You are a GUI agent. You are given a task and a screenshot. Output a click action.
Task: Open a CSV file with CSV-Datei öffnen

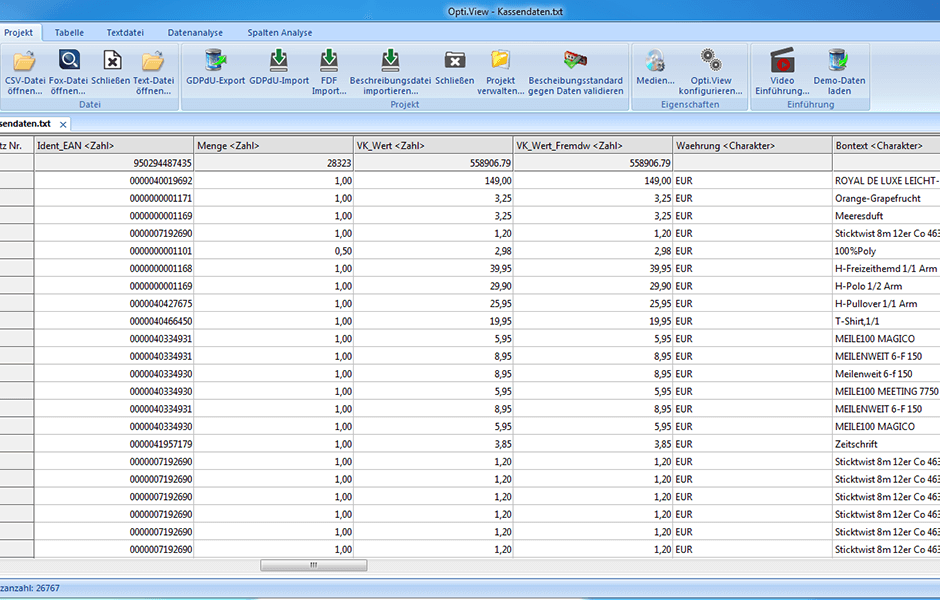coord(25,72)
